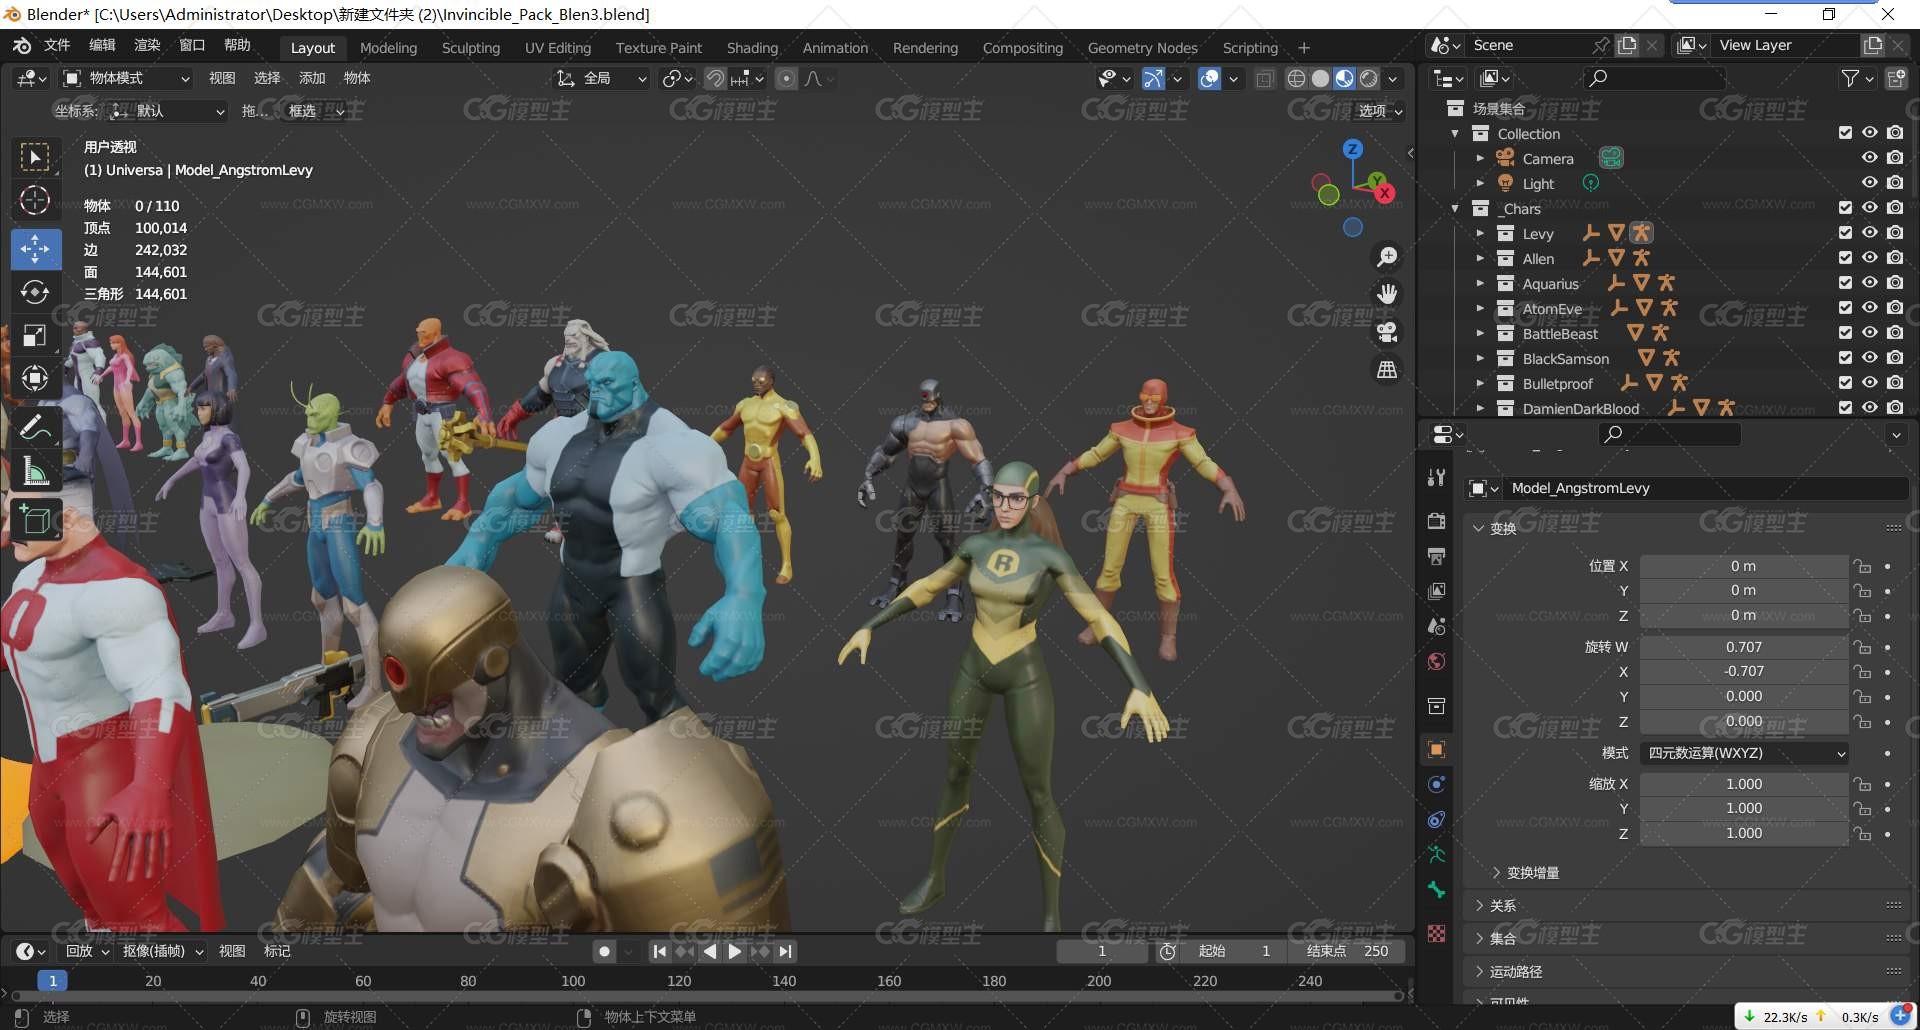
Task: Open the Render properties tab
Action: pyautogui.click(x=1437, y=521)
